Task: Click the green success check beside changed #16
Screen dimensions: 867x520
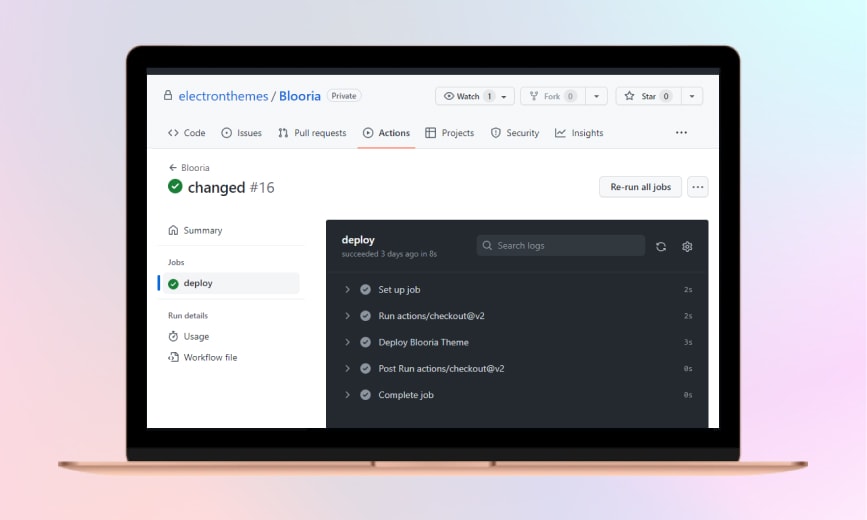Action: click(x=175, y=186)
